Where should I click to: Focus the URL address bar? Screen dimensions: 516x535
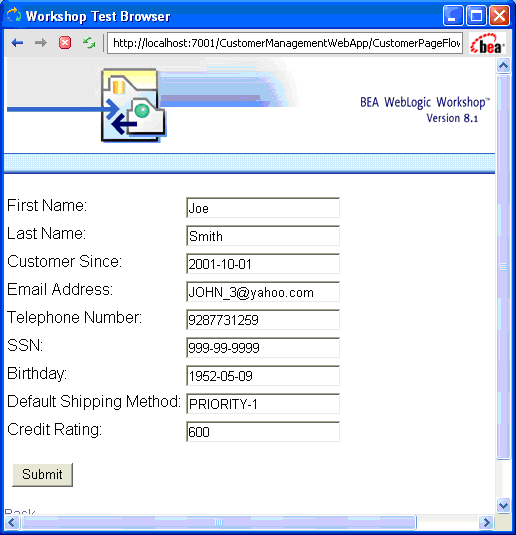click(285, 43)
